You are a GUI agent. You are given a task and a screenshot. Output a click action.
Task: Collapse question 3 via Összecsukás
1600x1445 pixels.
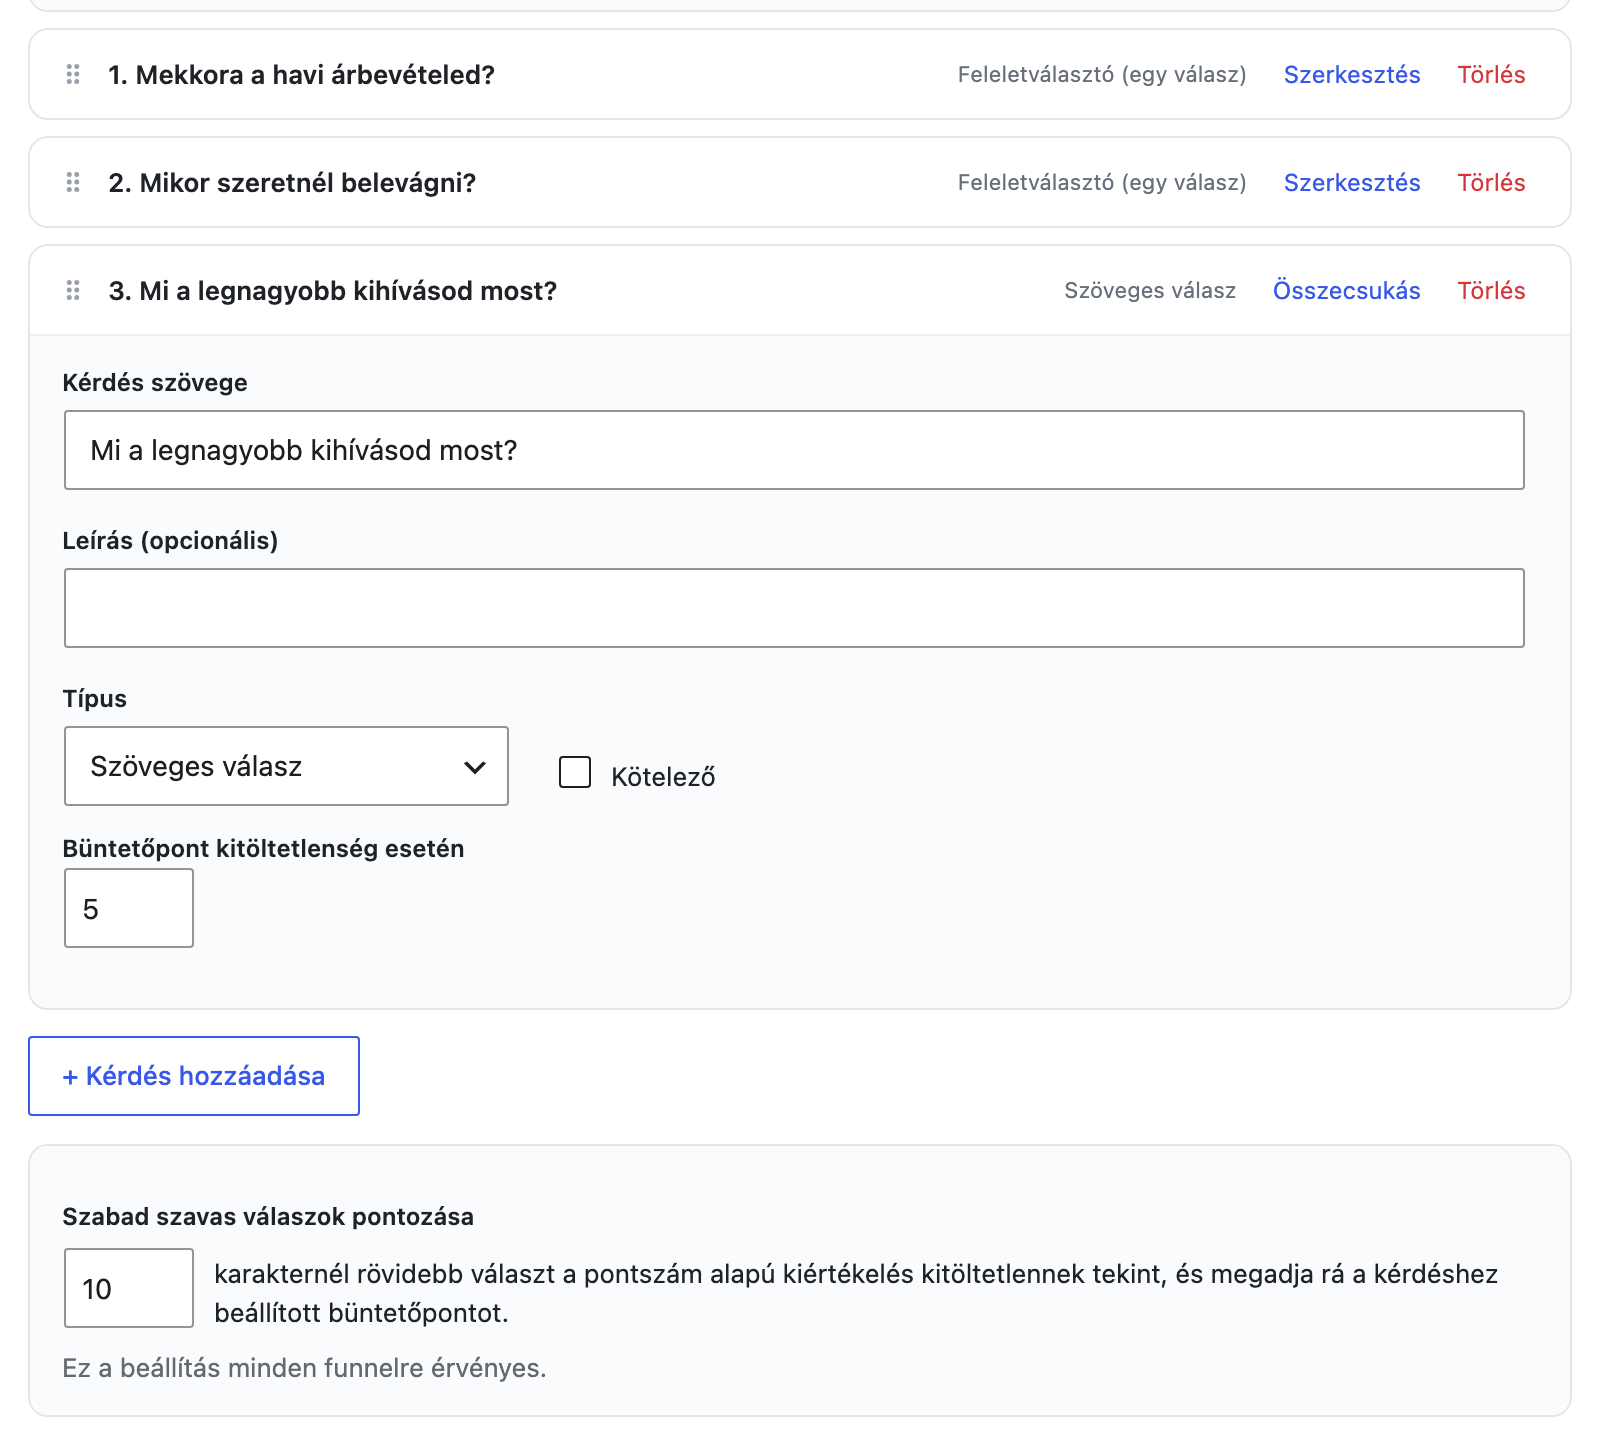(x=1346, y=291)
